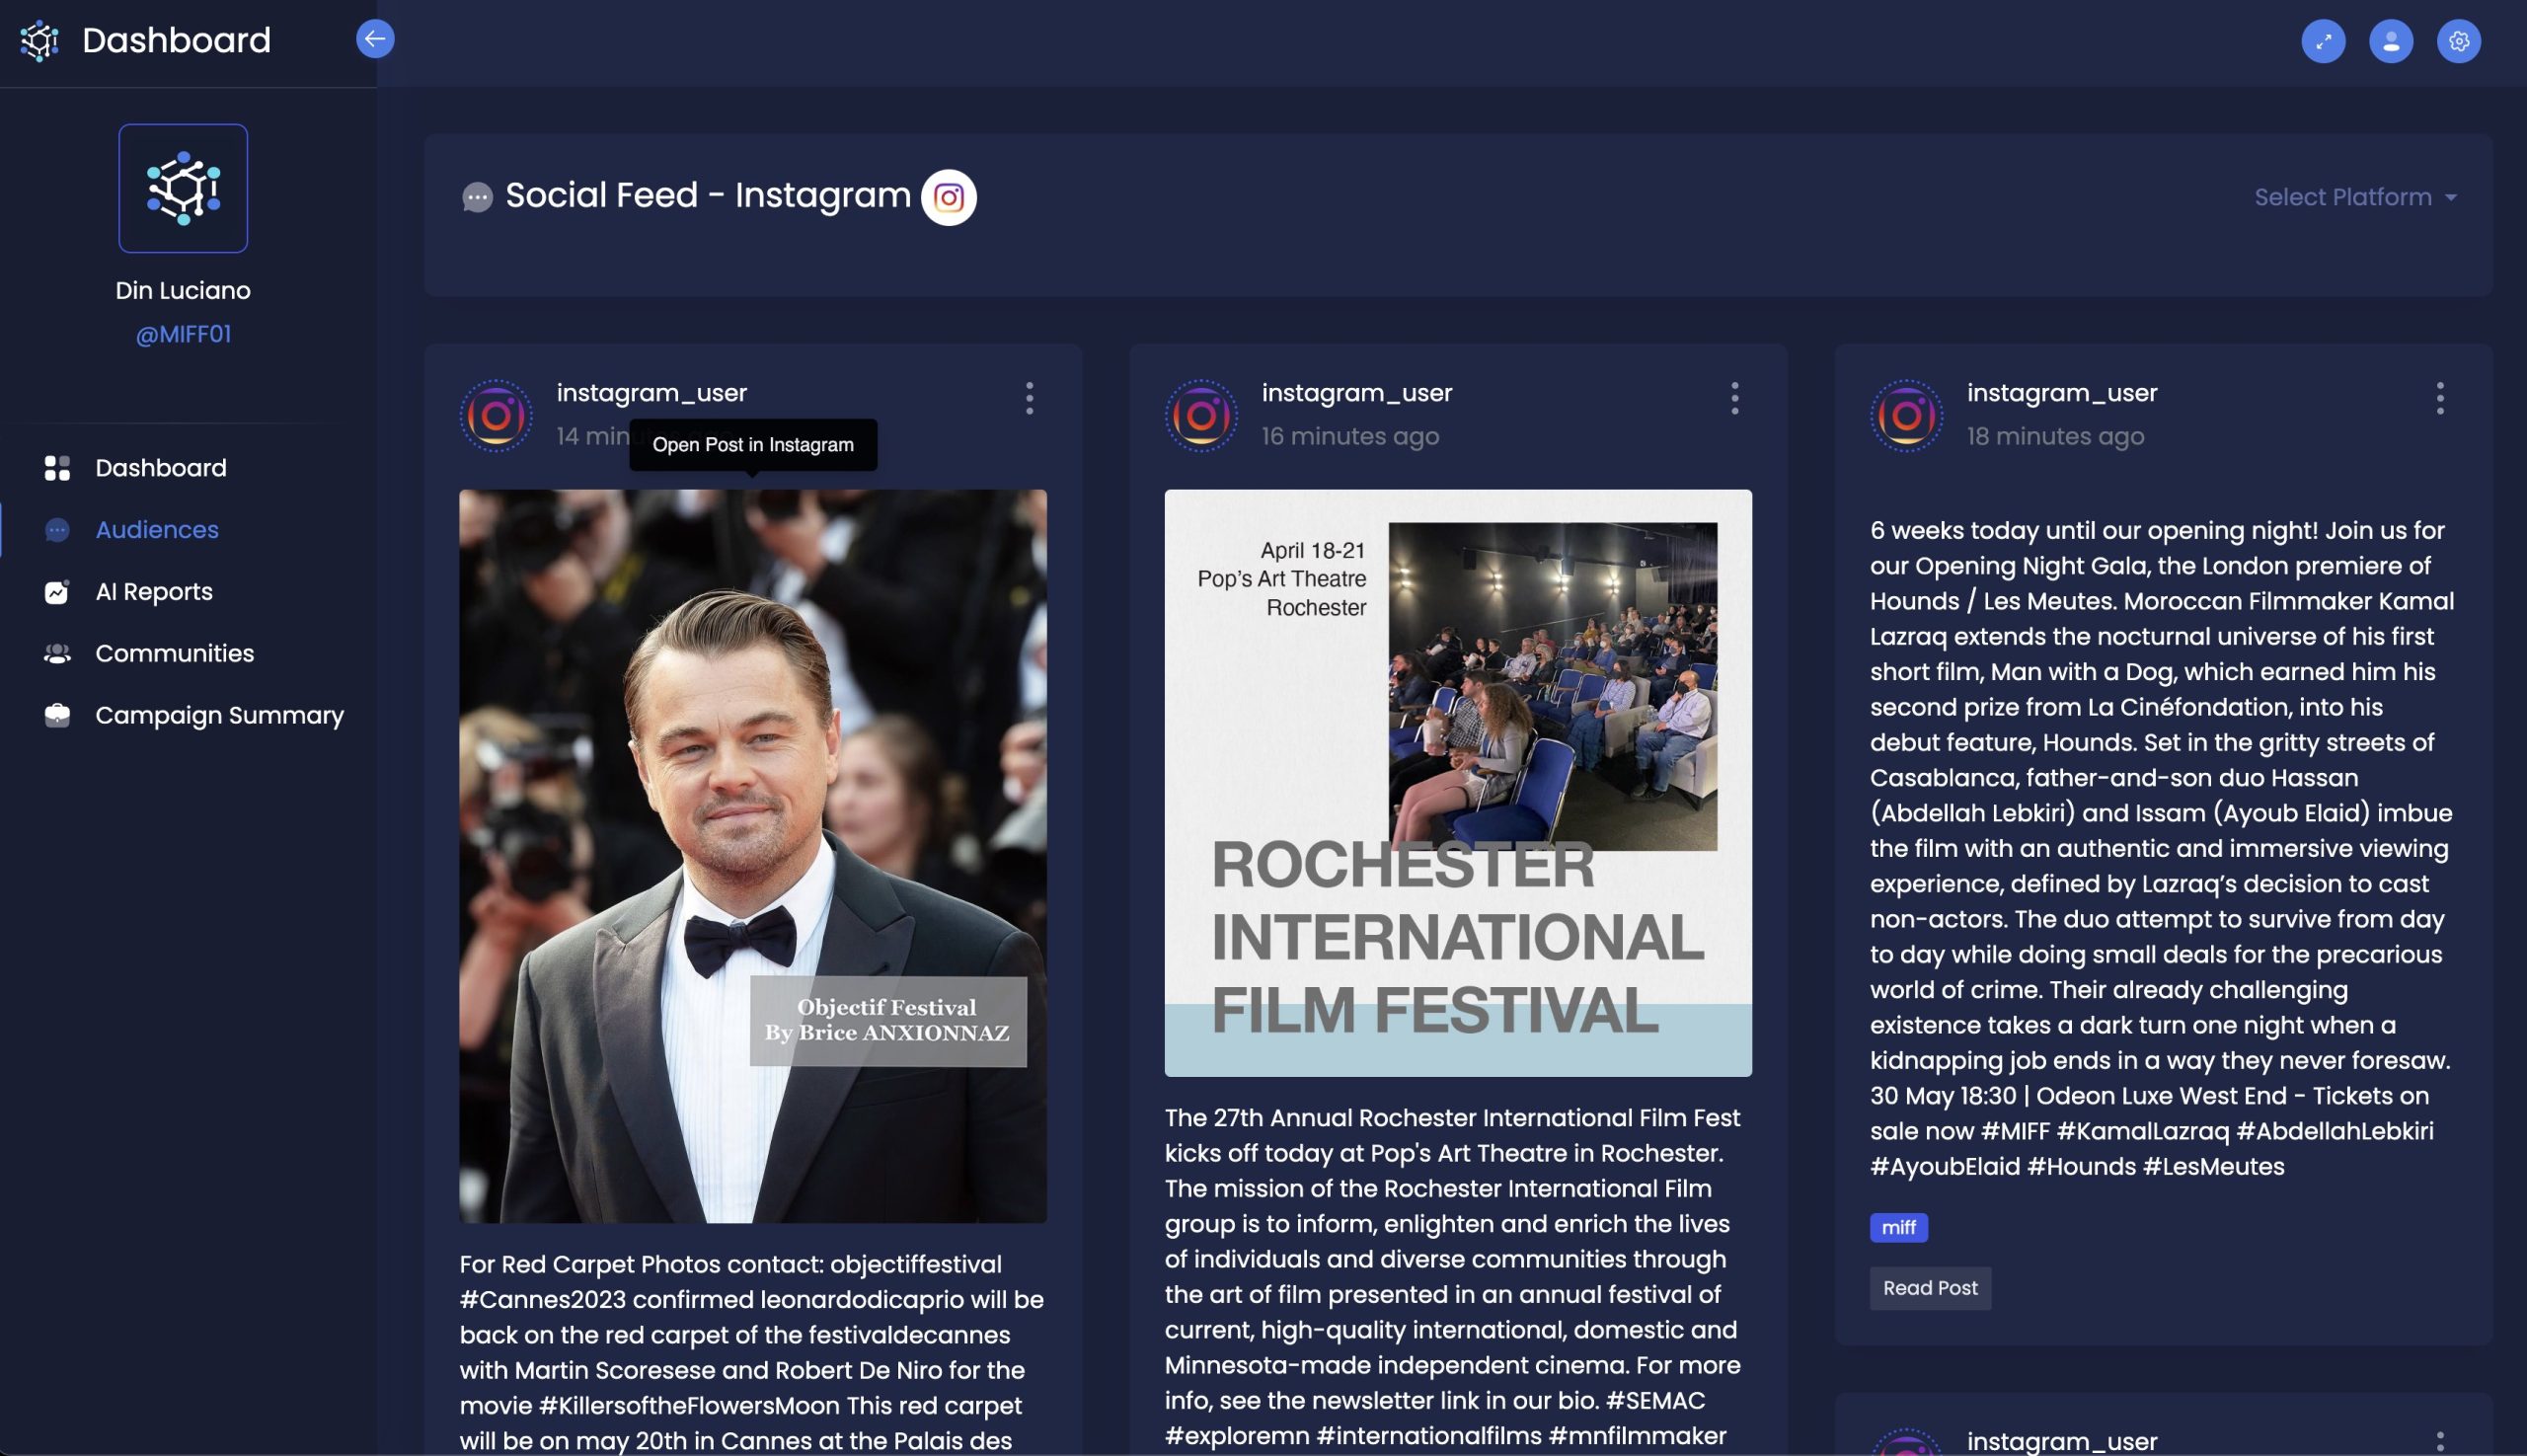Open three-dot menu on 16-minute post
The image size is (2527, 1456).
pos(1734,398)
